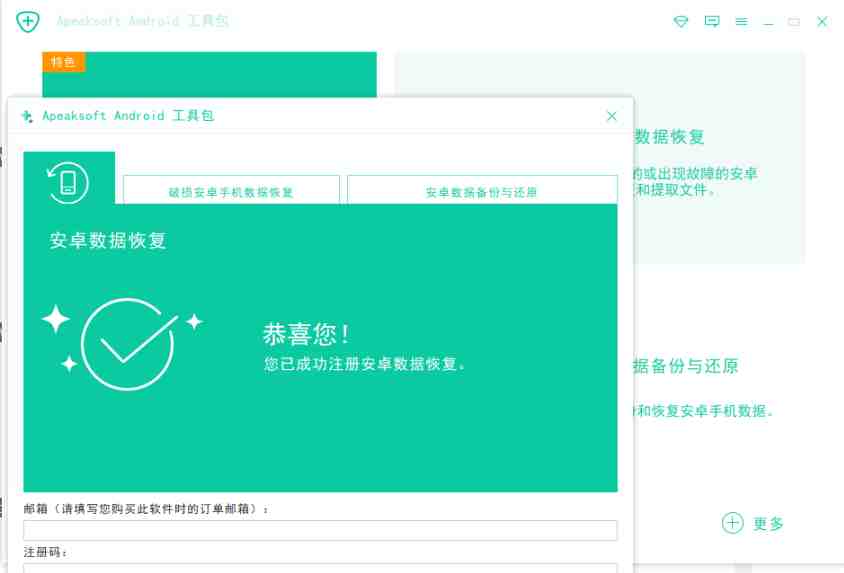The height and width of the screenshot is (573, 844).
Task: Click 数据恢复 card title in main window
Action: point(669,137)
